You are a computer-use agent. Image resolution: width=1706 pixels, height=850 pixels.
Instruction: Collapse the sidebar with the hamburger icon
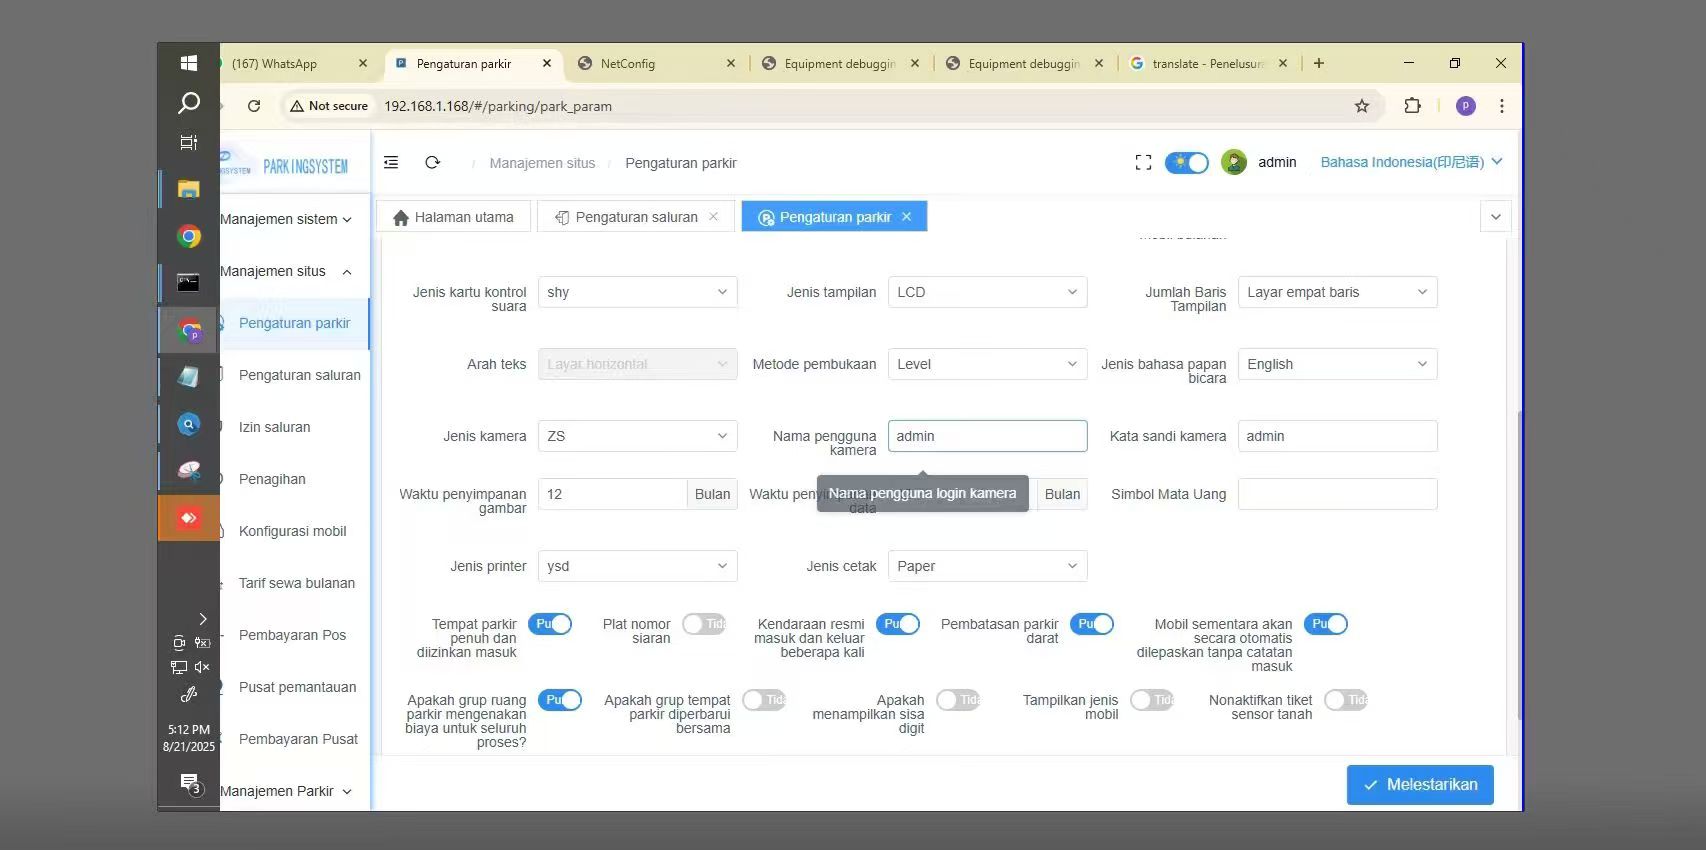click(x=391, y=162)
